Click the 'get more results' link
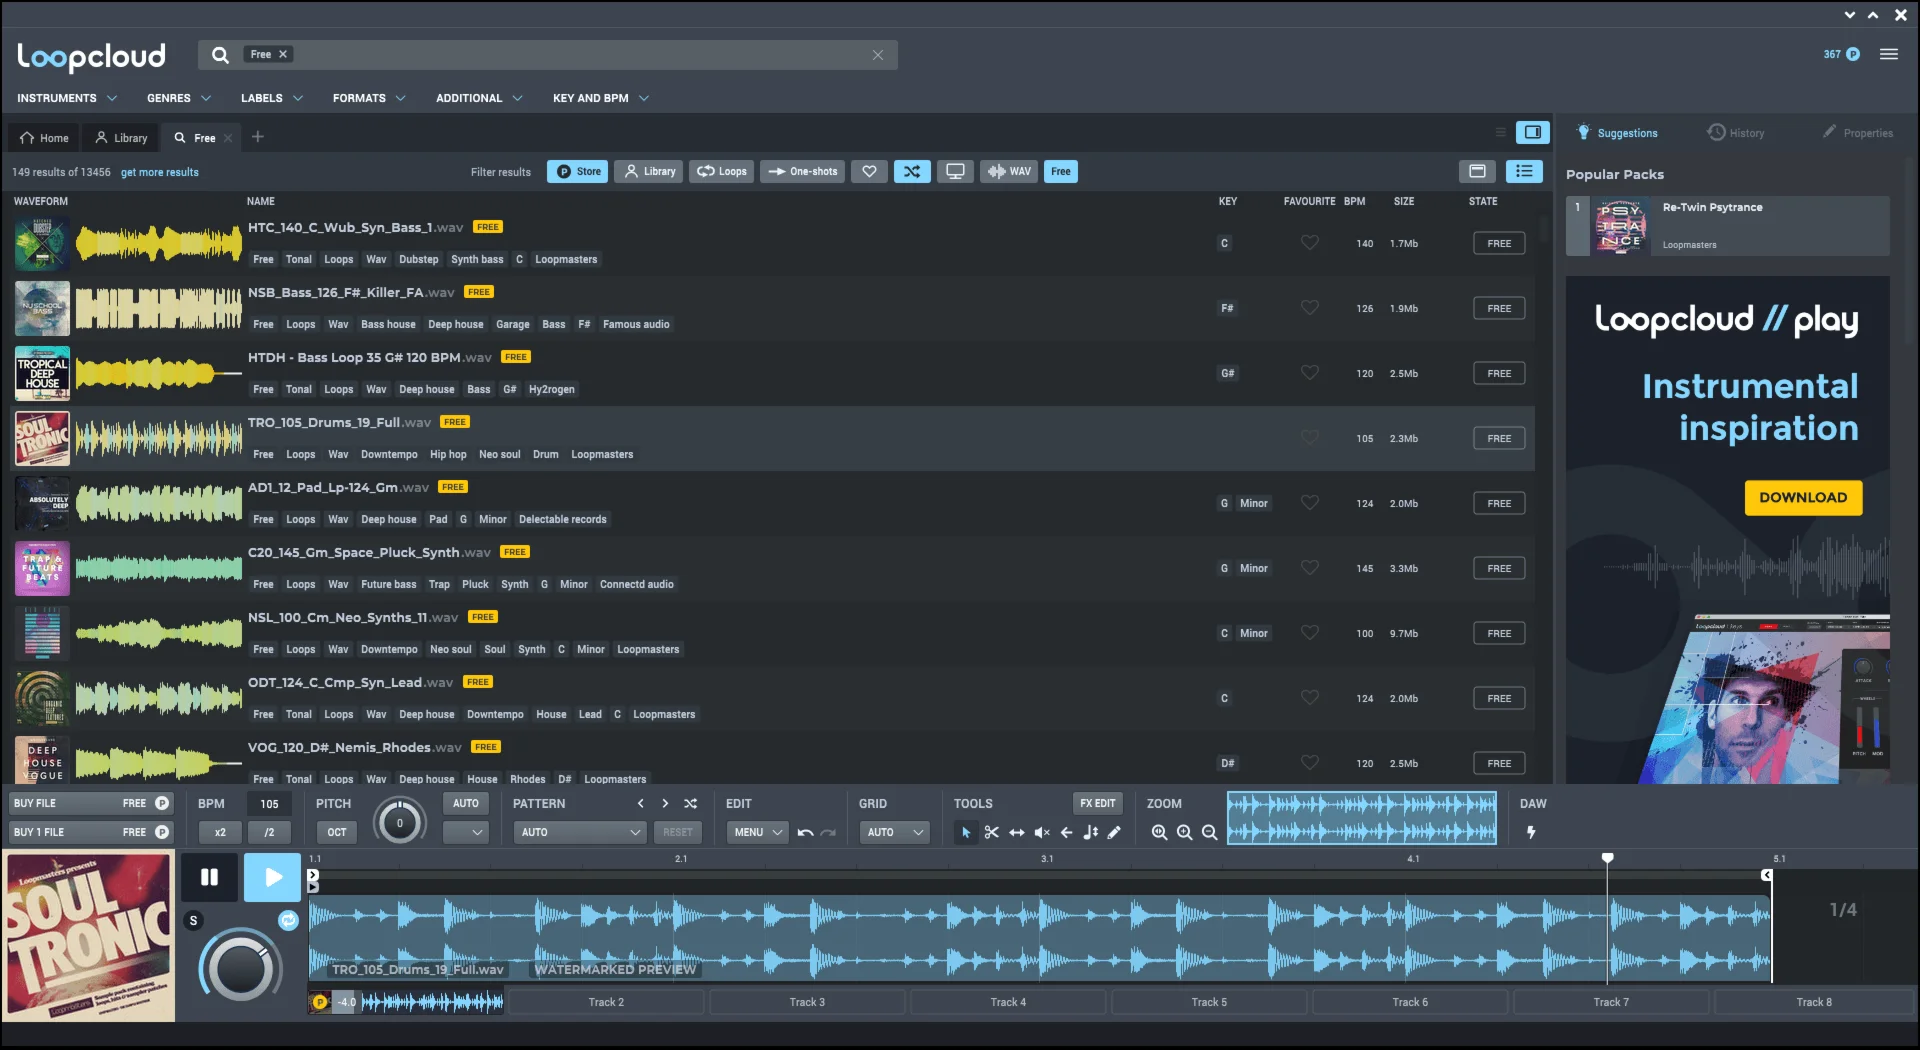 click(160, 172)
